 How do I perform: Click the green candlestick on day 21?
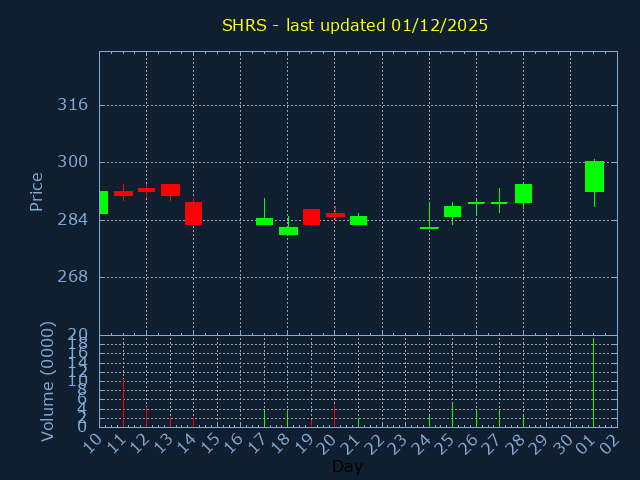point(358,220)
